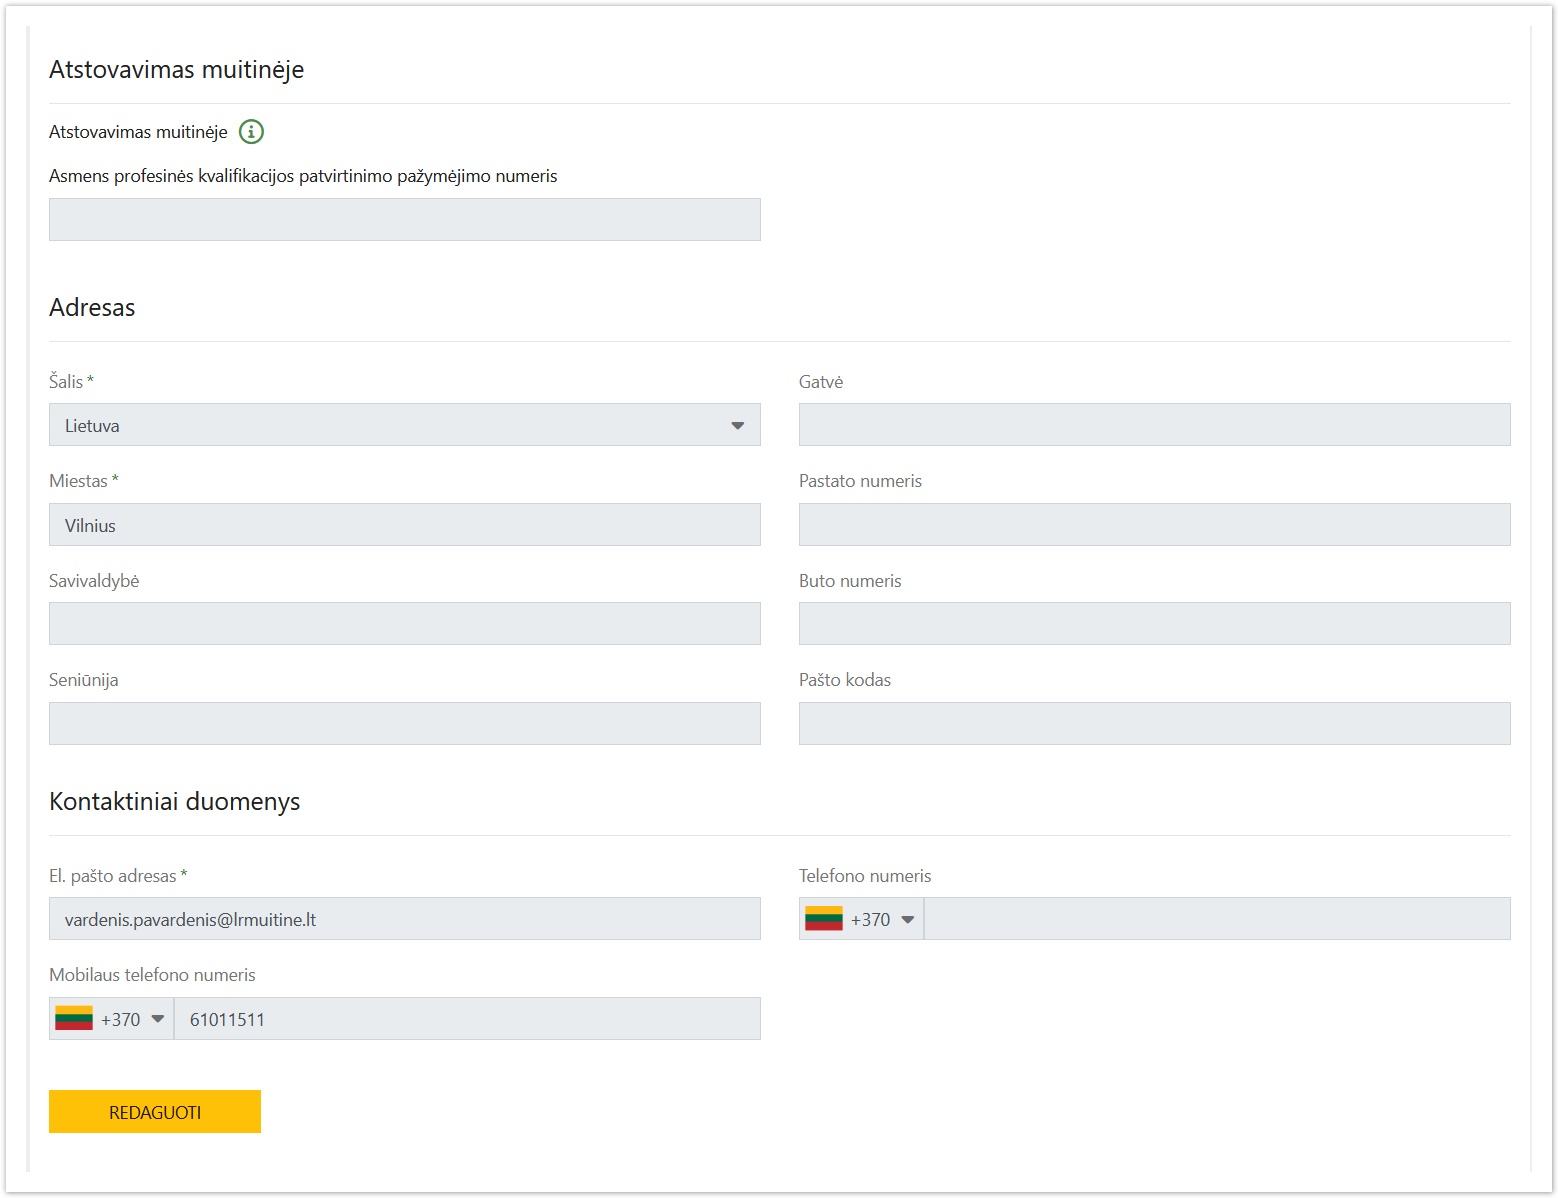Click the Šalis field label
Screen dimensions: 1558x1198
click(x=71, y=382)
